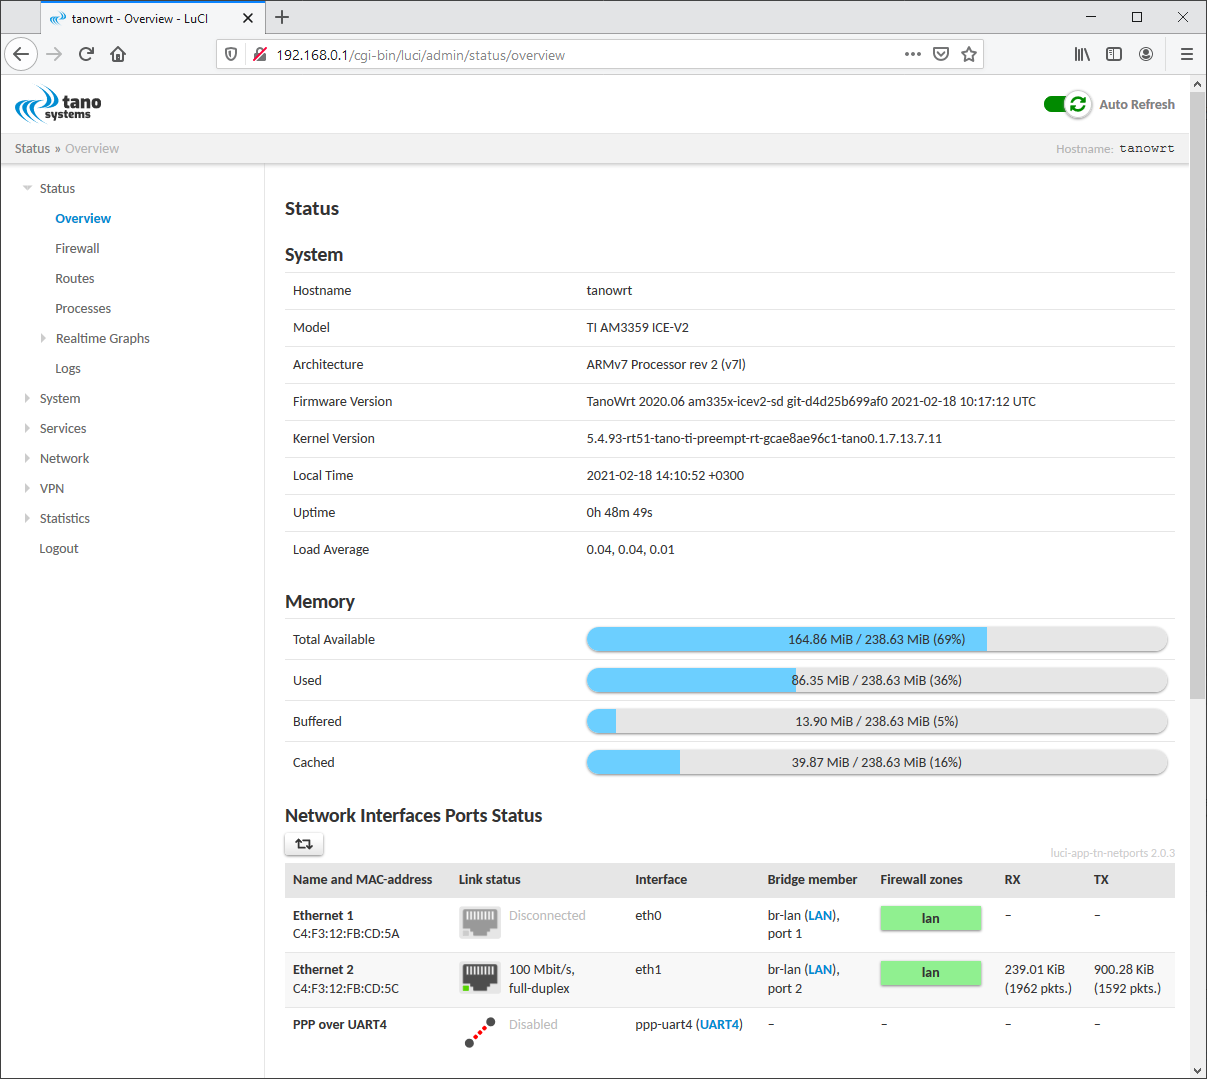Open the Routes status page
The height and width of the screenshot is (1079, 1207).
point(75,278)
